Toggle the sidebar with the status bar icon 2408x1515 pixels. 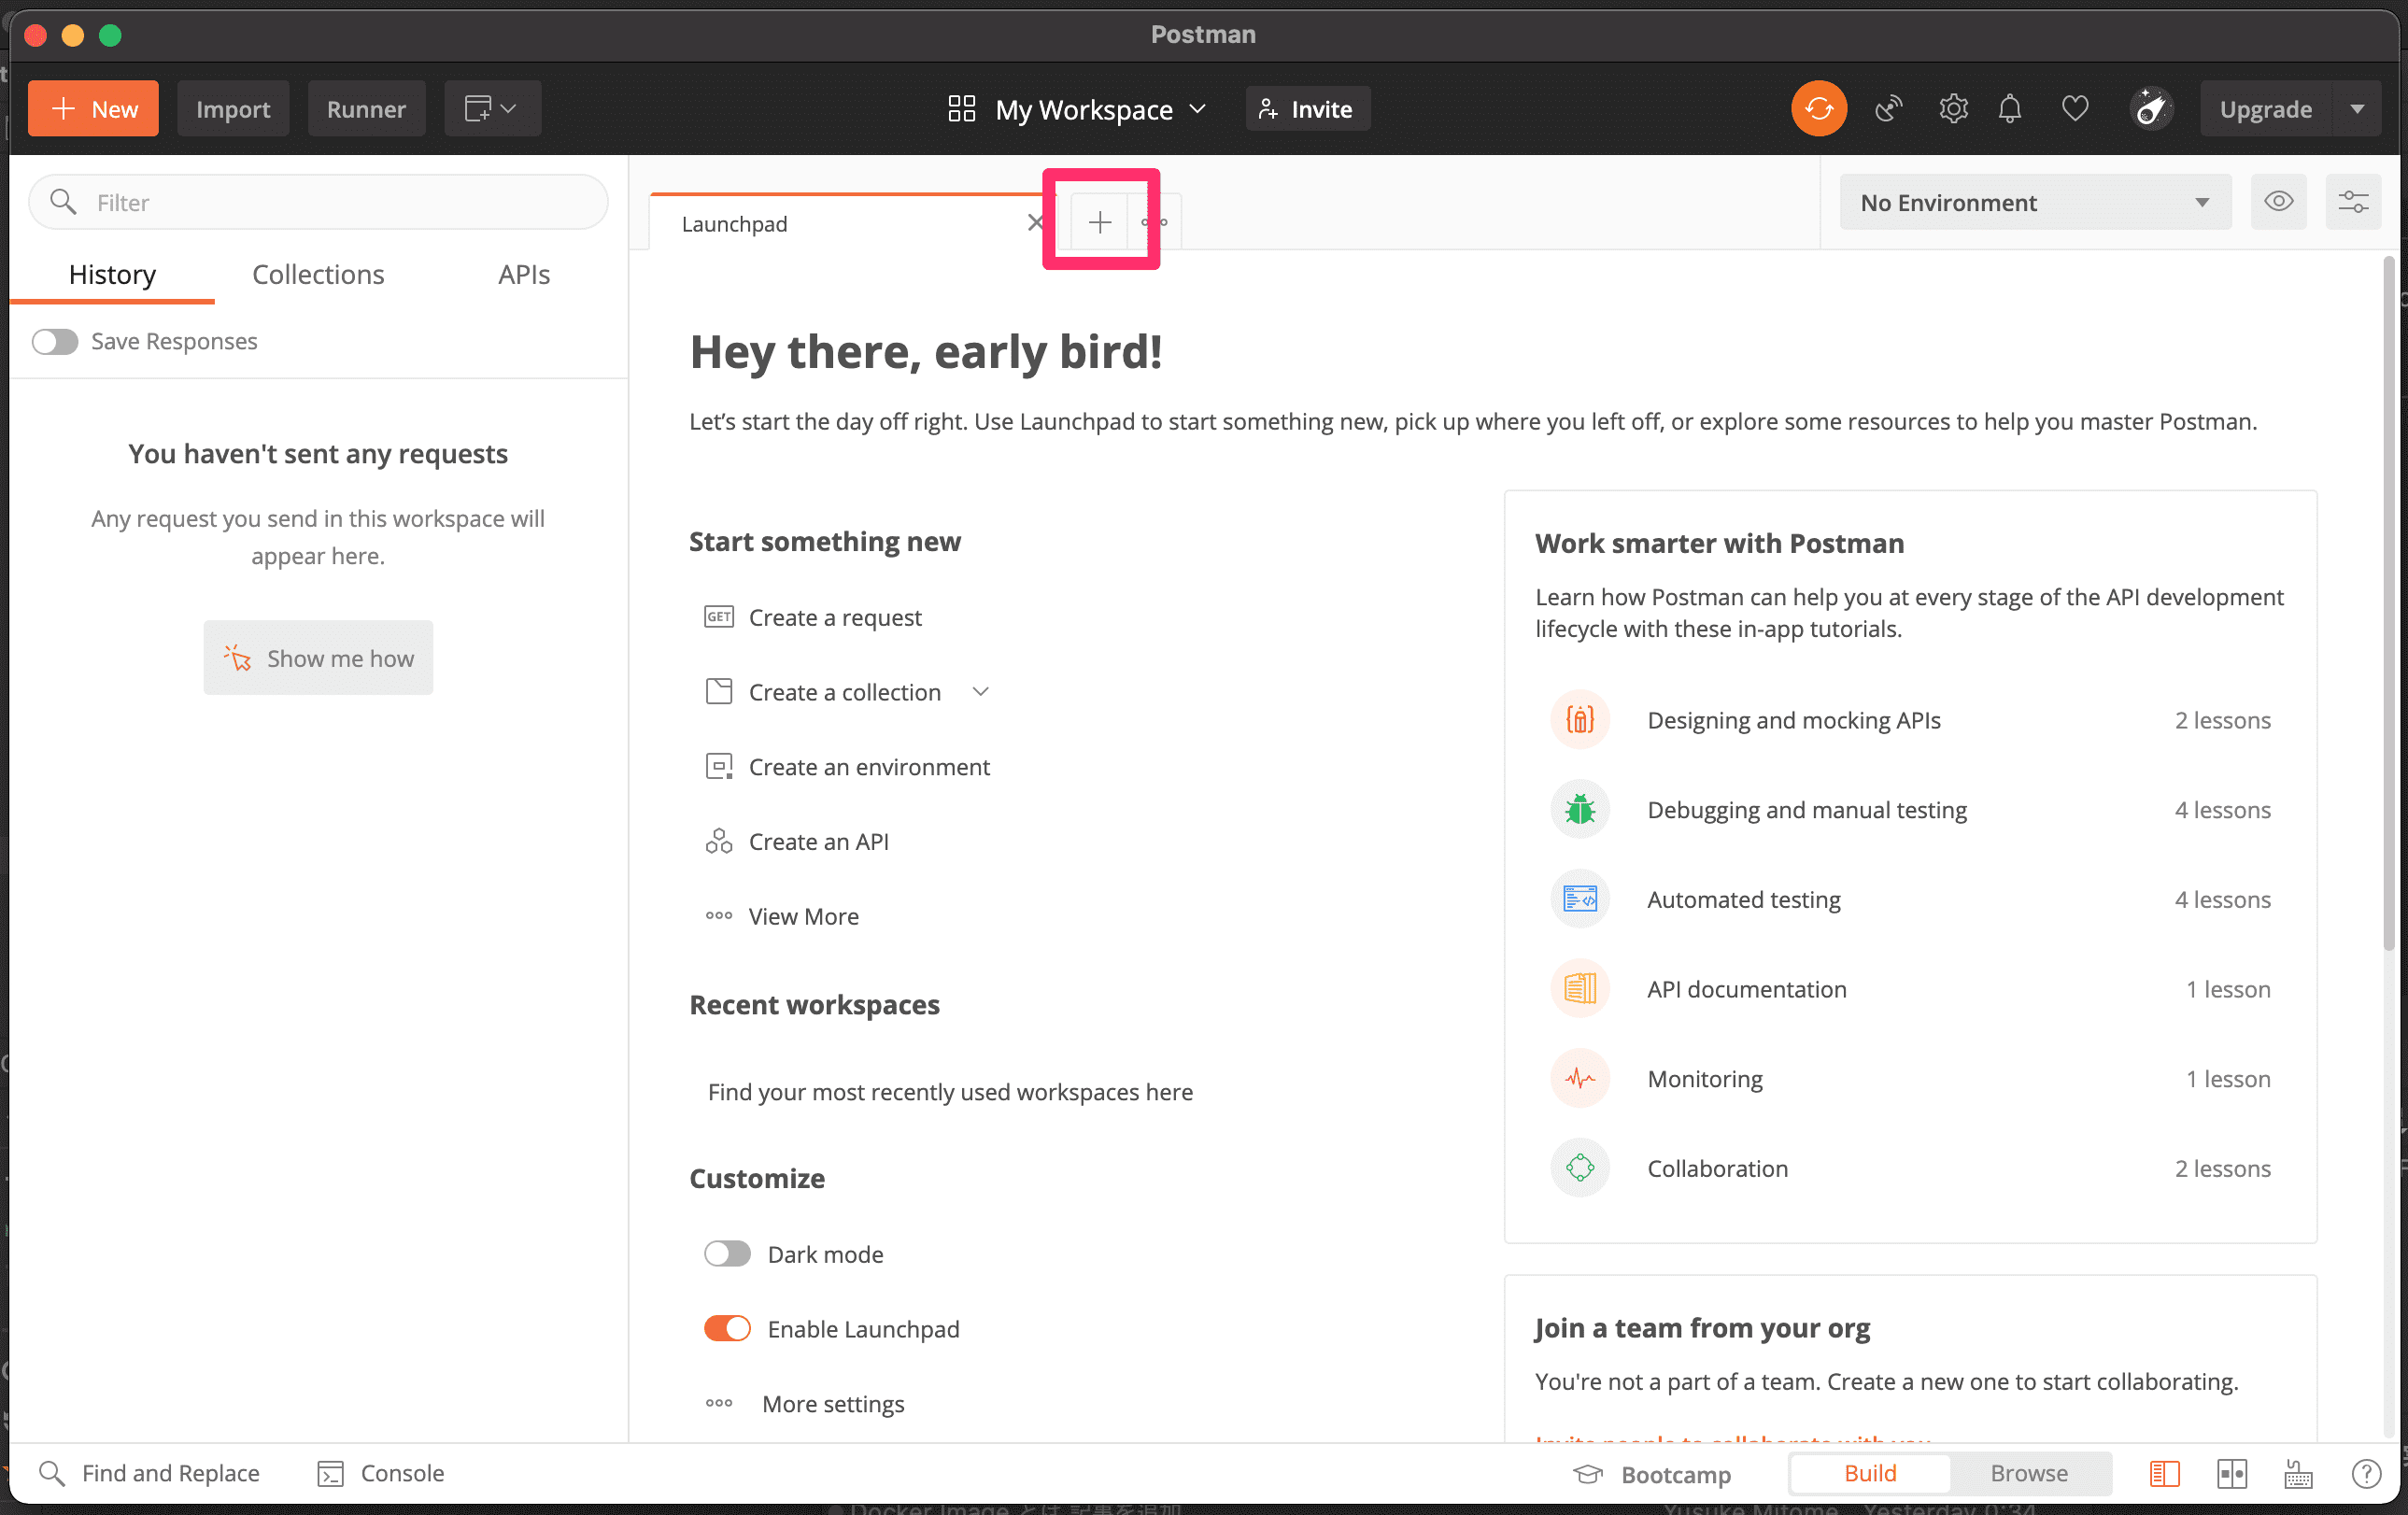2164,1473
